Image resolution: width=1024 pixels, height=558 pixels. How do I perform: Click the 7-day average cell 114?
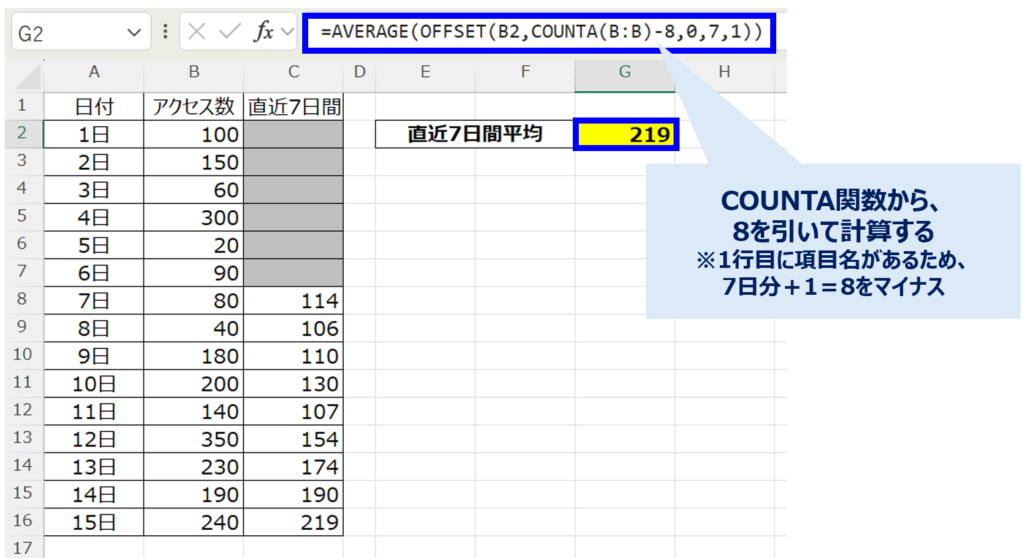click(294, 301)
